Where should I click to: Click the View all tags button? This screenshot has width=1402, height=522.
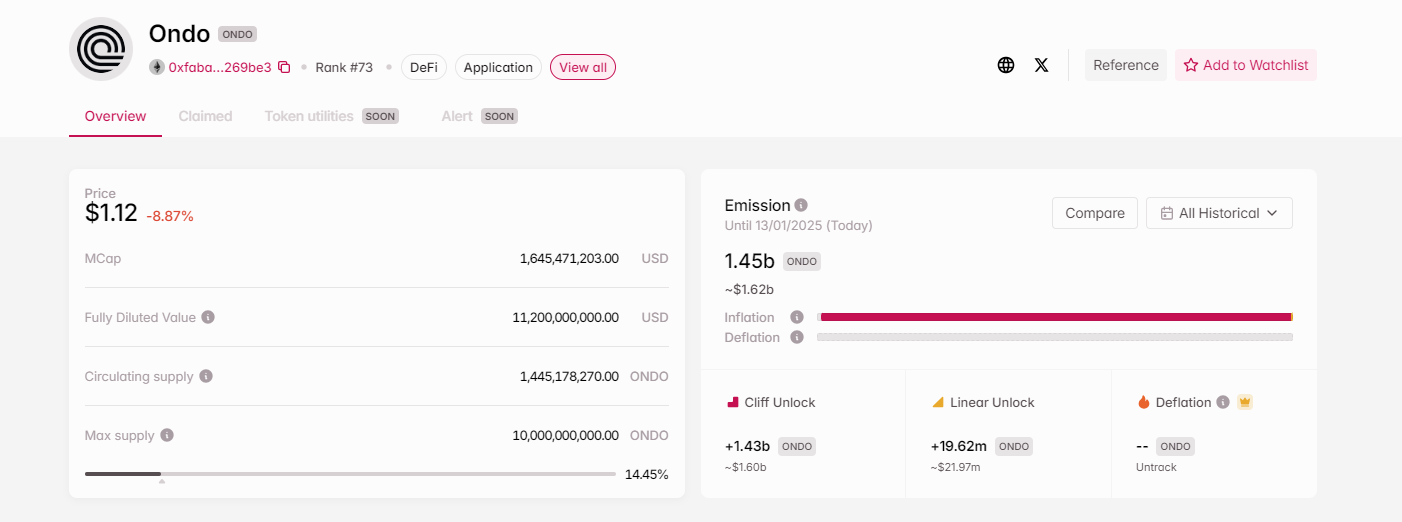click(583, 67)
